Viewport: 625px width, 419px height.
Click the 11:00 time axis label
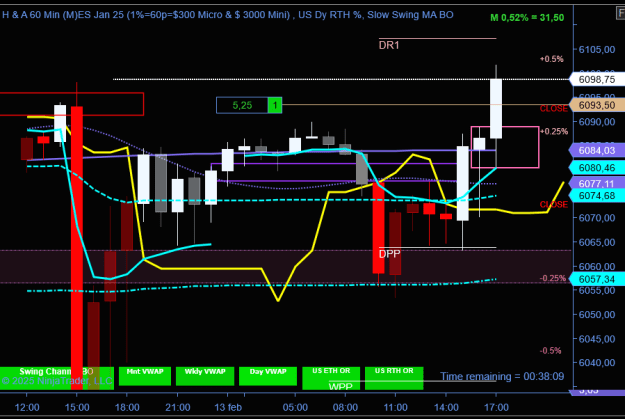[x=395, y=407]
